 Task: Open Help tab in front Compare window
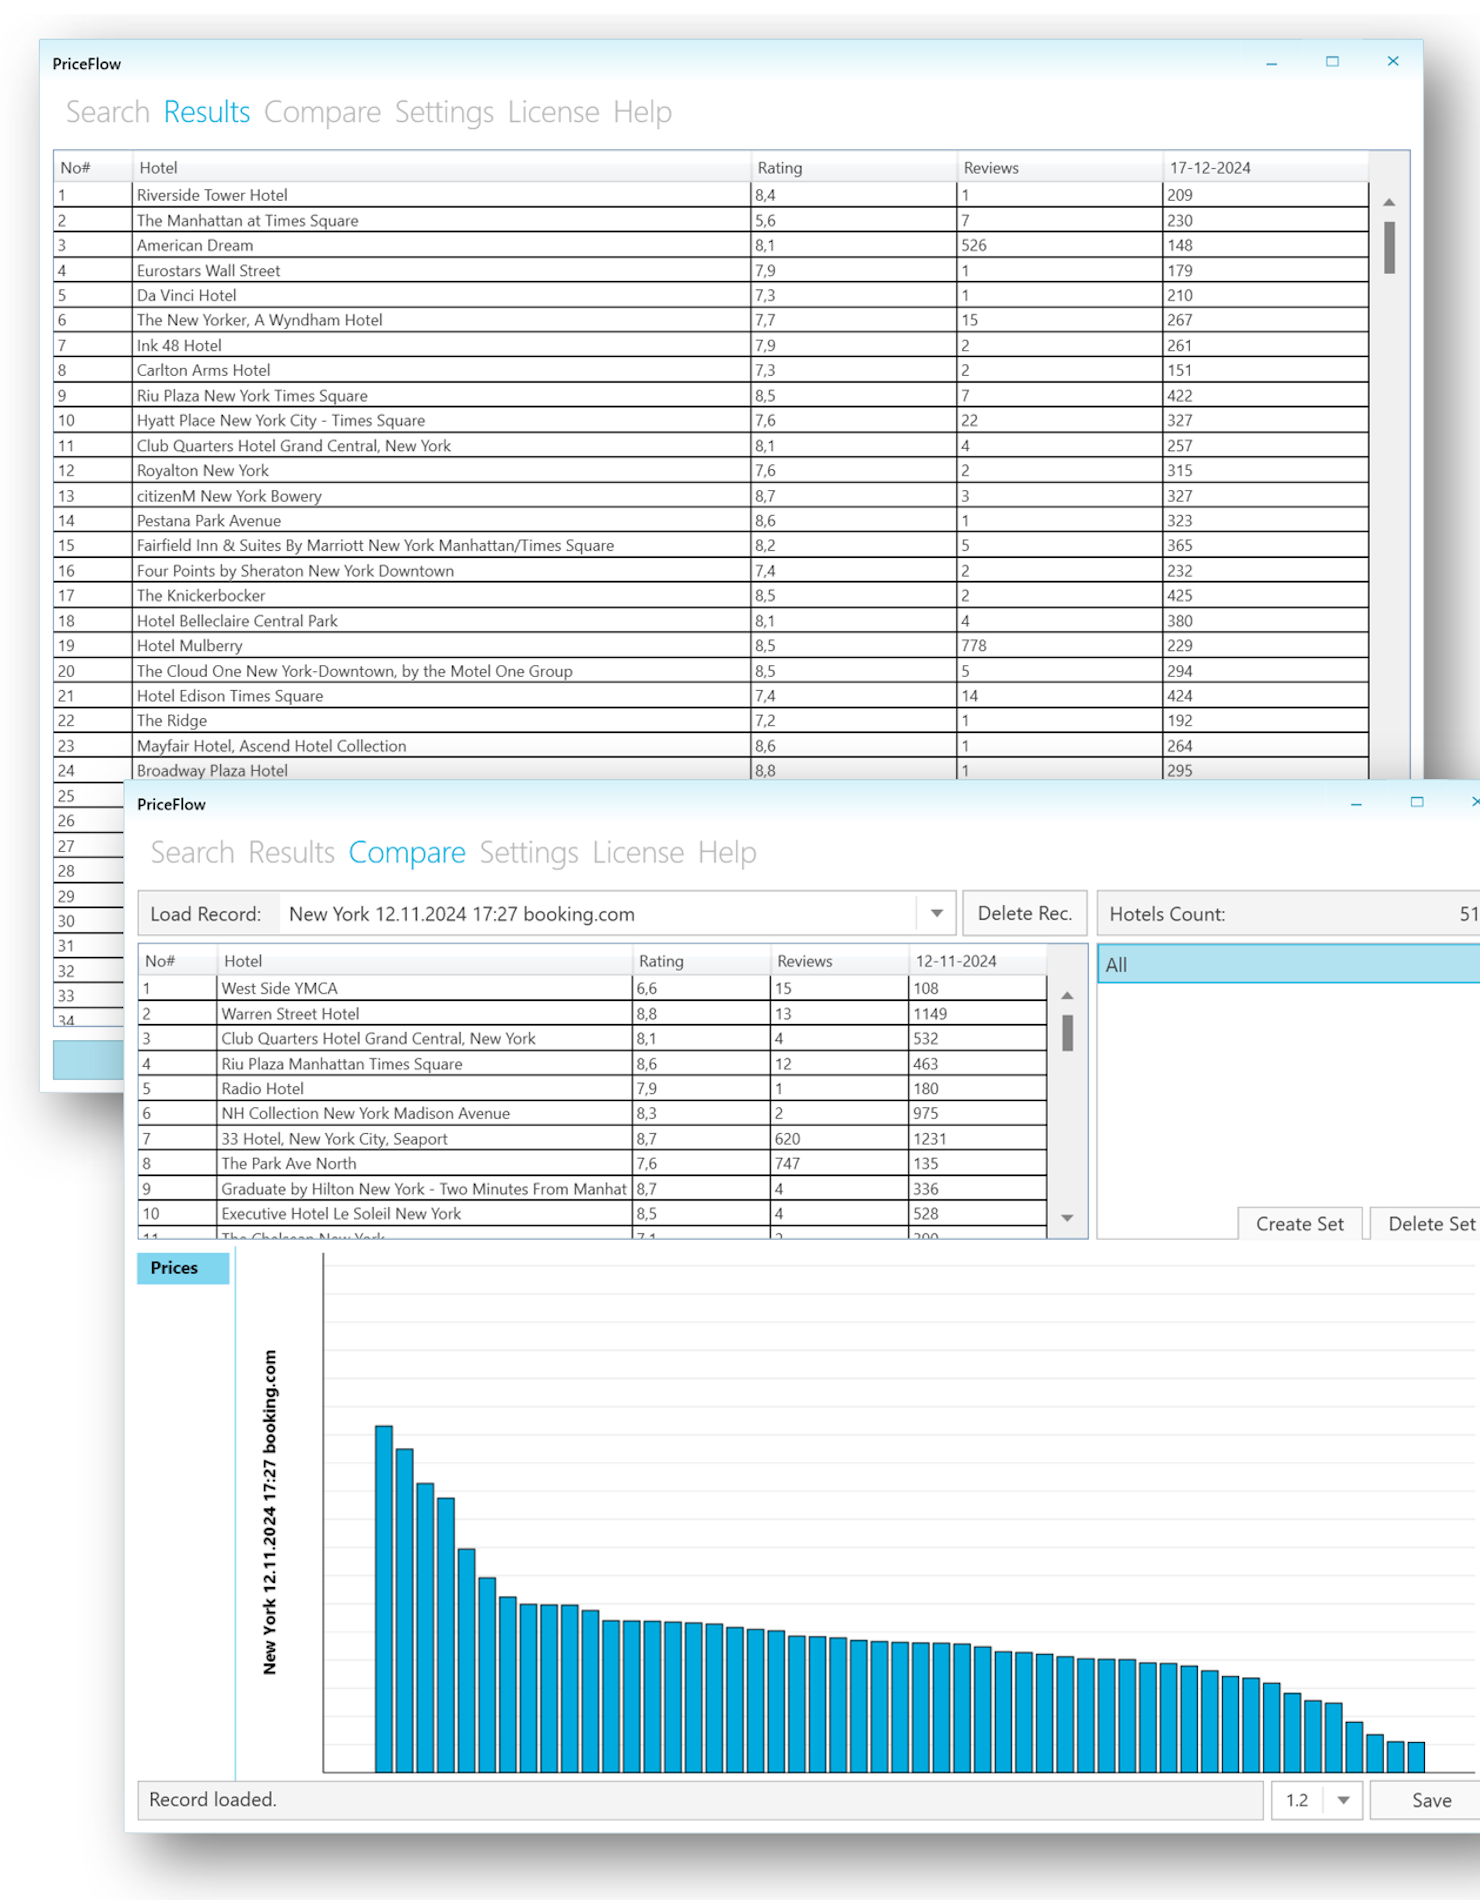pos(727,852)
